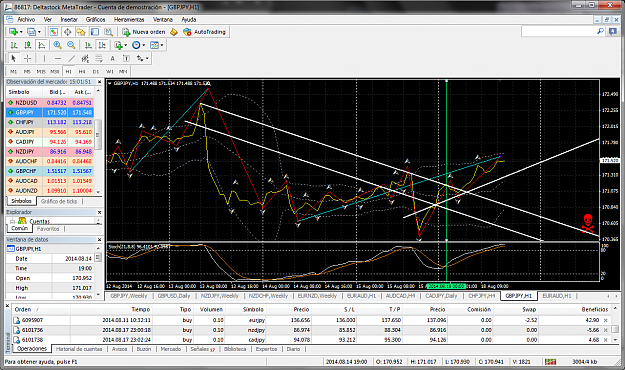Toggle chart auto scroll icon

point(88,45)
